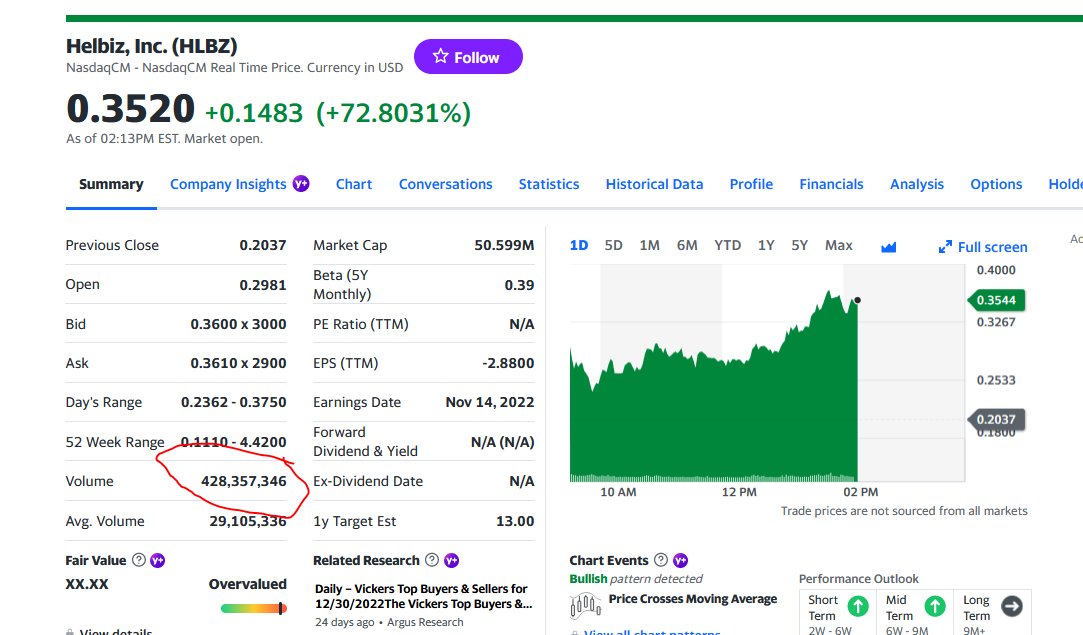
Task: Click the 0.2037 previous close chart label
Action: click(996, 419)
